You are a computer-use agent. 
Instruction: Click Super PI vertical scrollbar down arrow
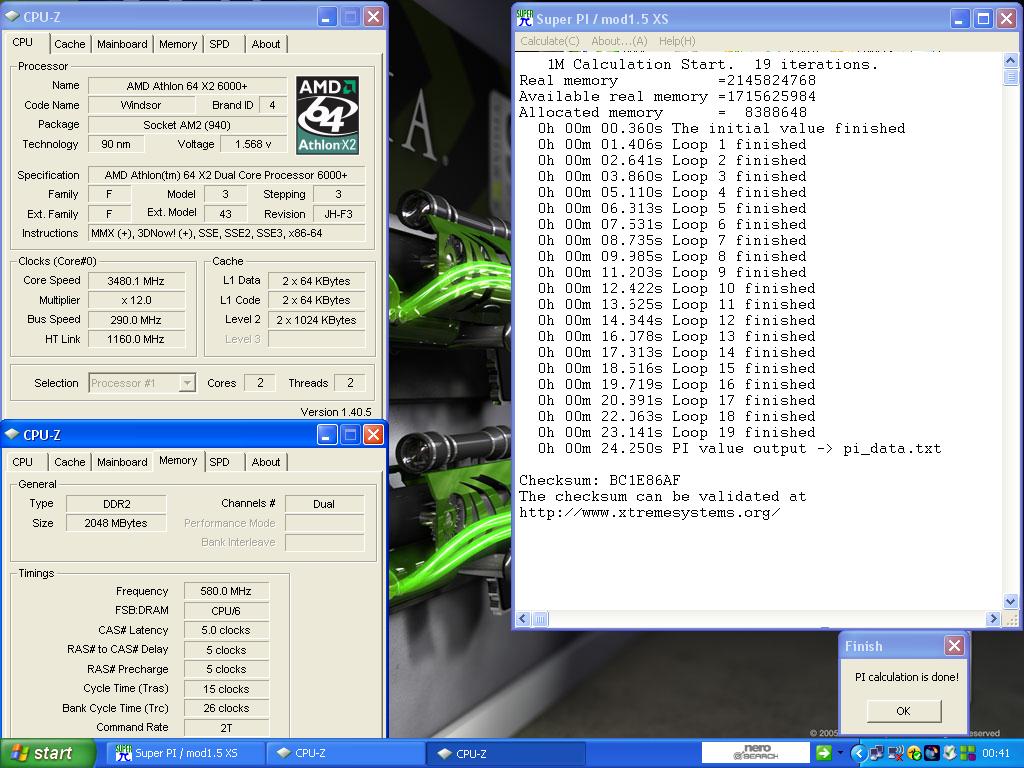(x=1010, y=601)
